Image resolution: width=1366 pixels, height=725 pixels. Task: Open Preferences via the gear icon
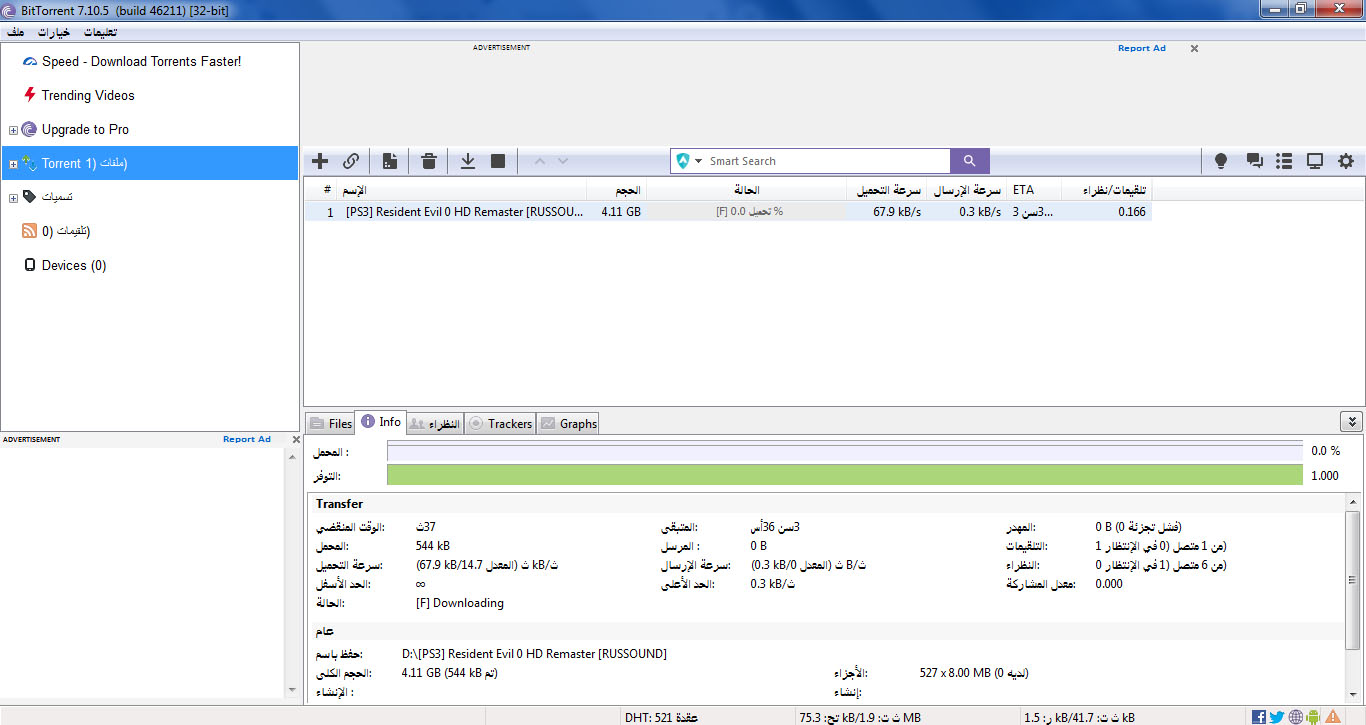[1346, 161]
